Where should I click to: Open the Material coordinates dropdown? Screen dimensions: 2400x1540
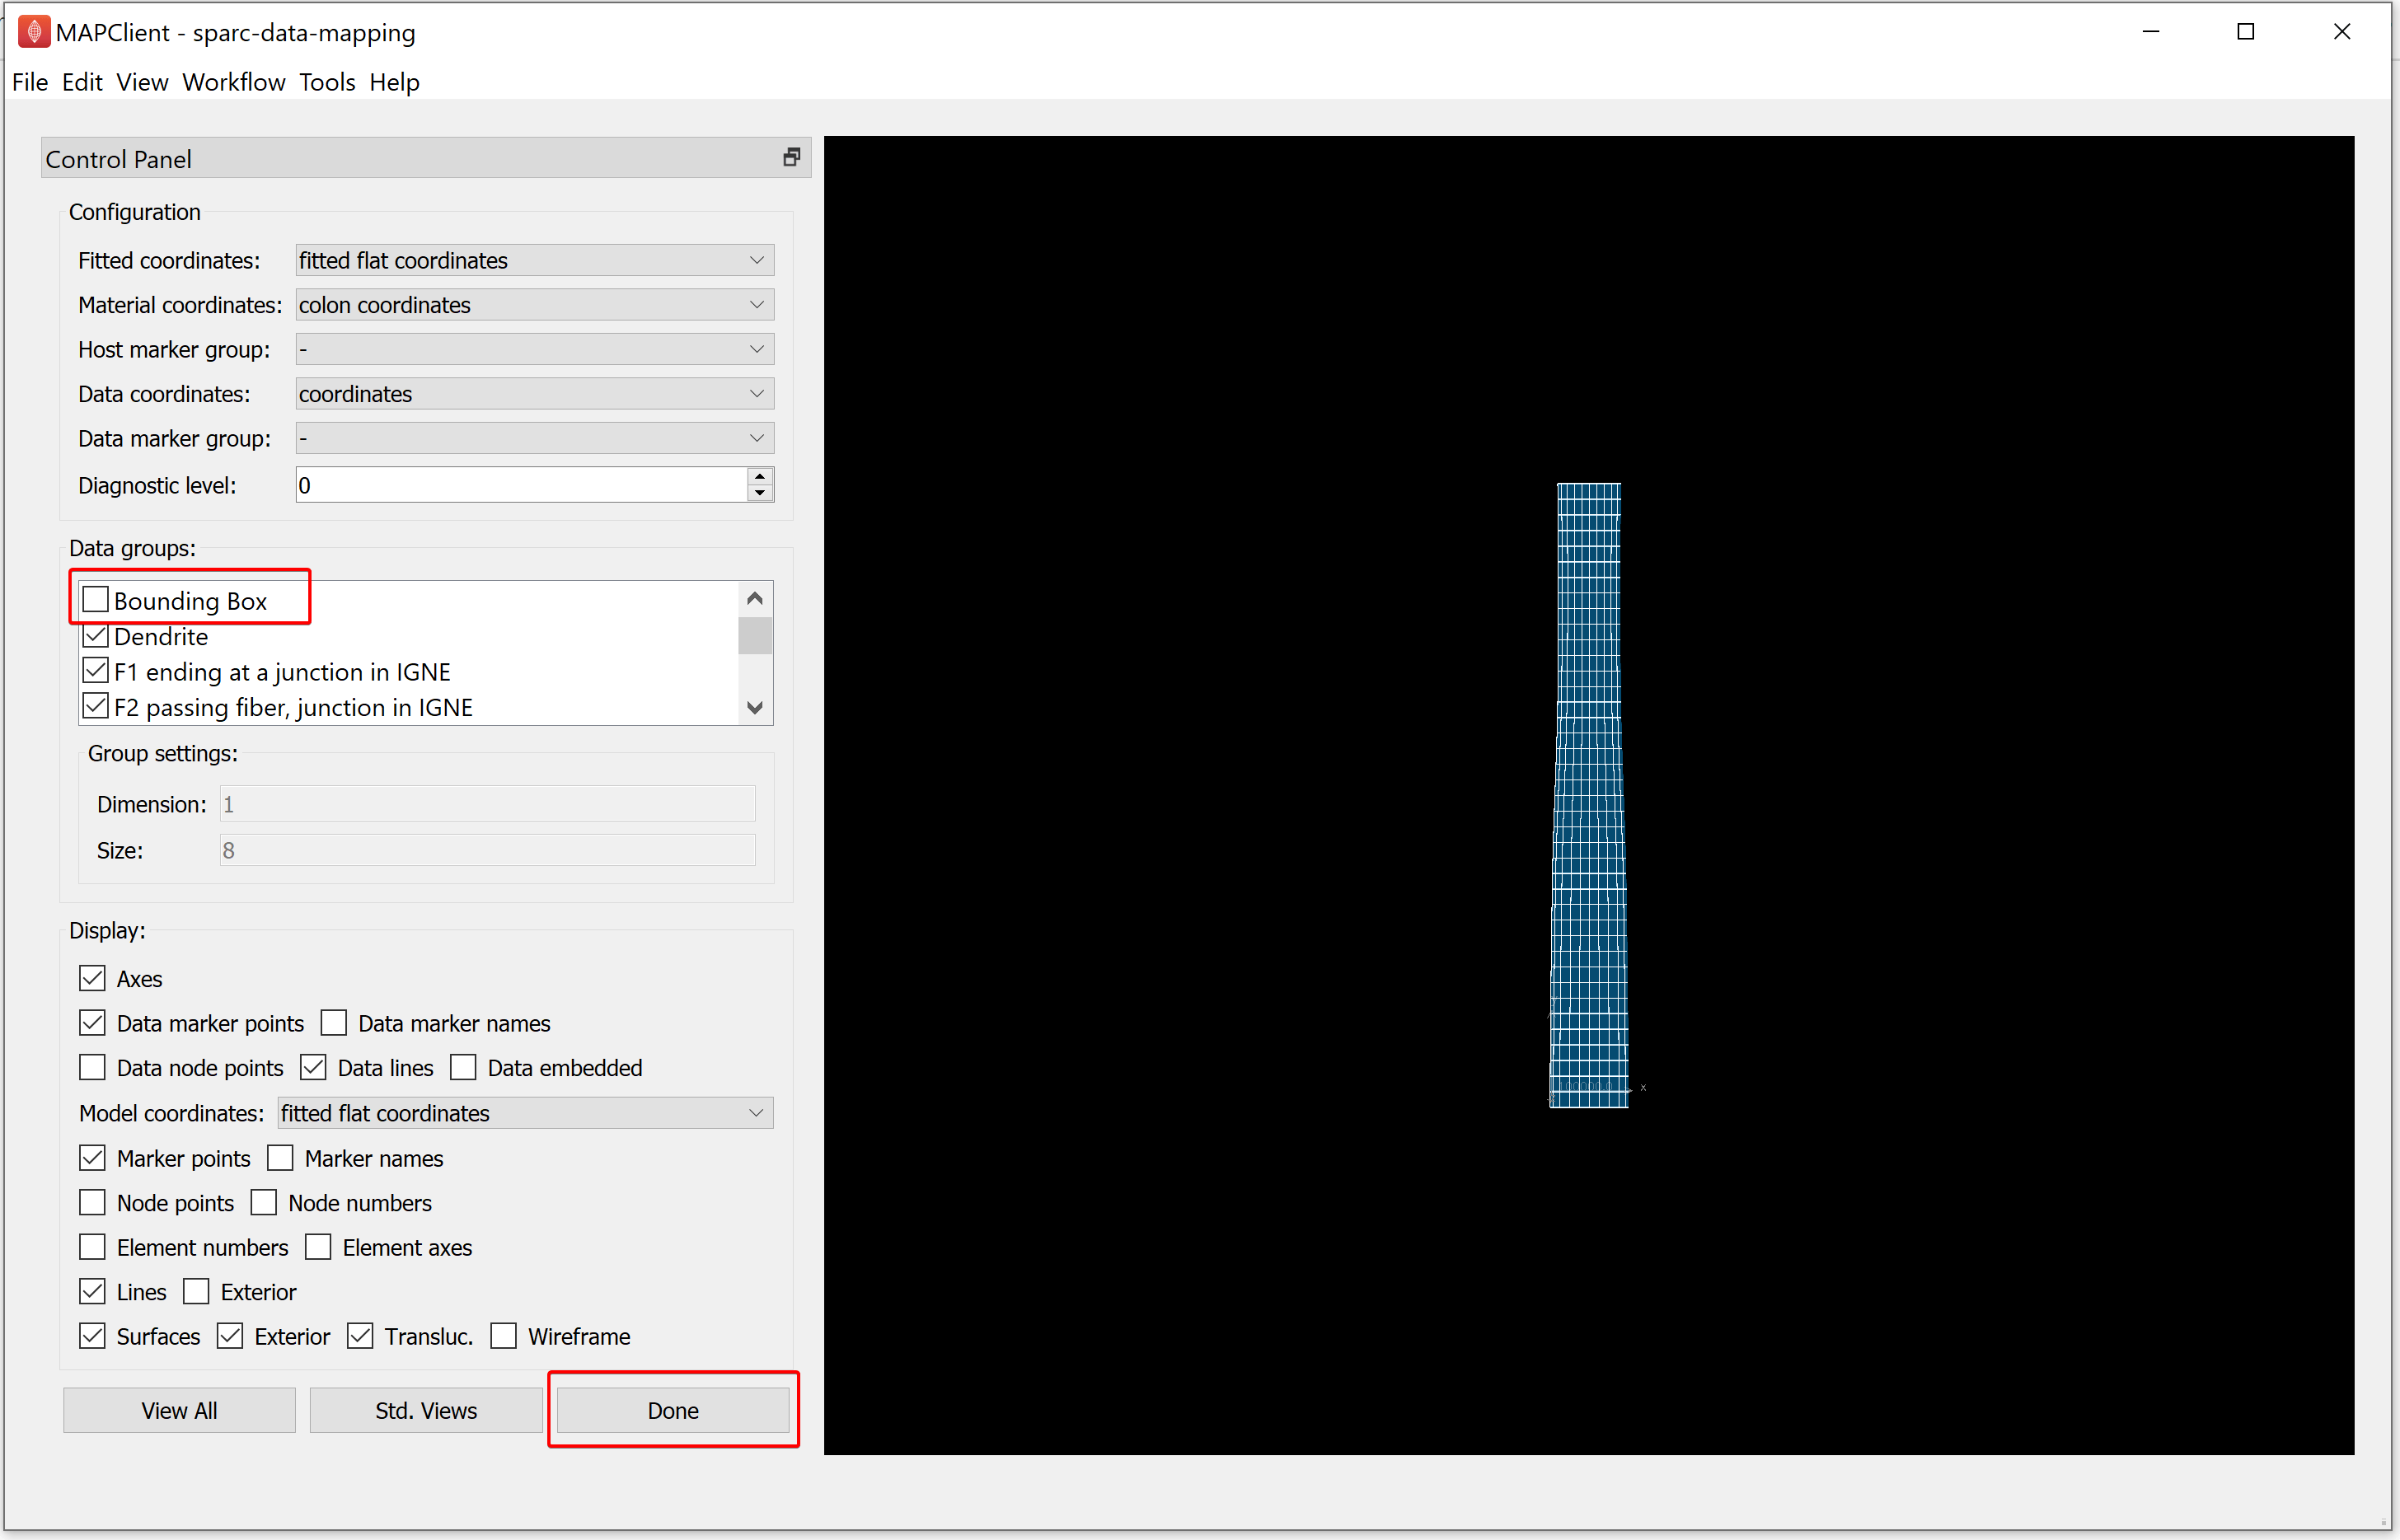click(x=534, y=305)
